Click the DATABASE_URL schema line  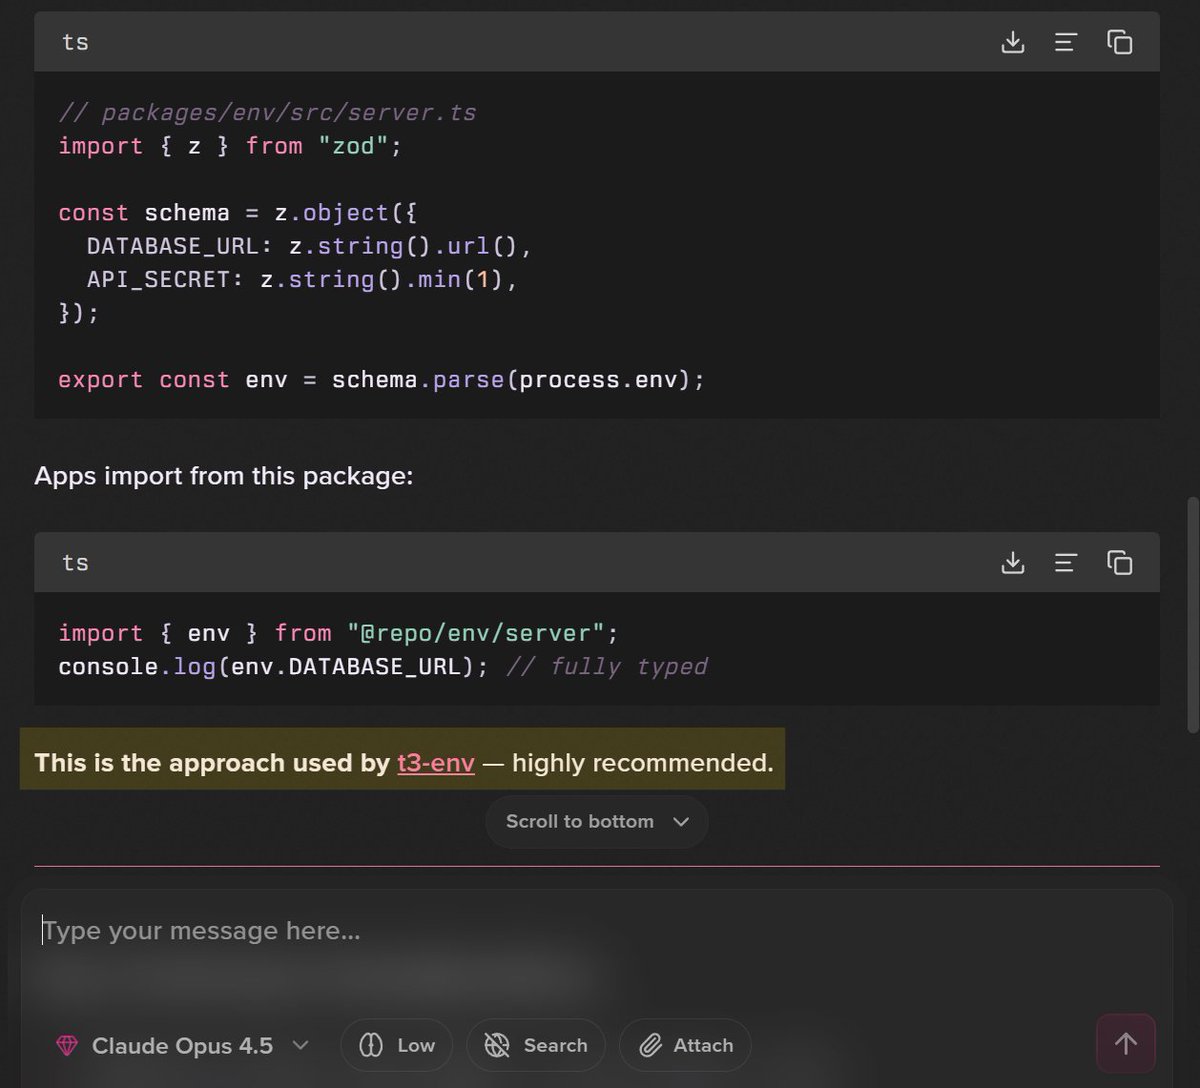click(x=310, y=246)
